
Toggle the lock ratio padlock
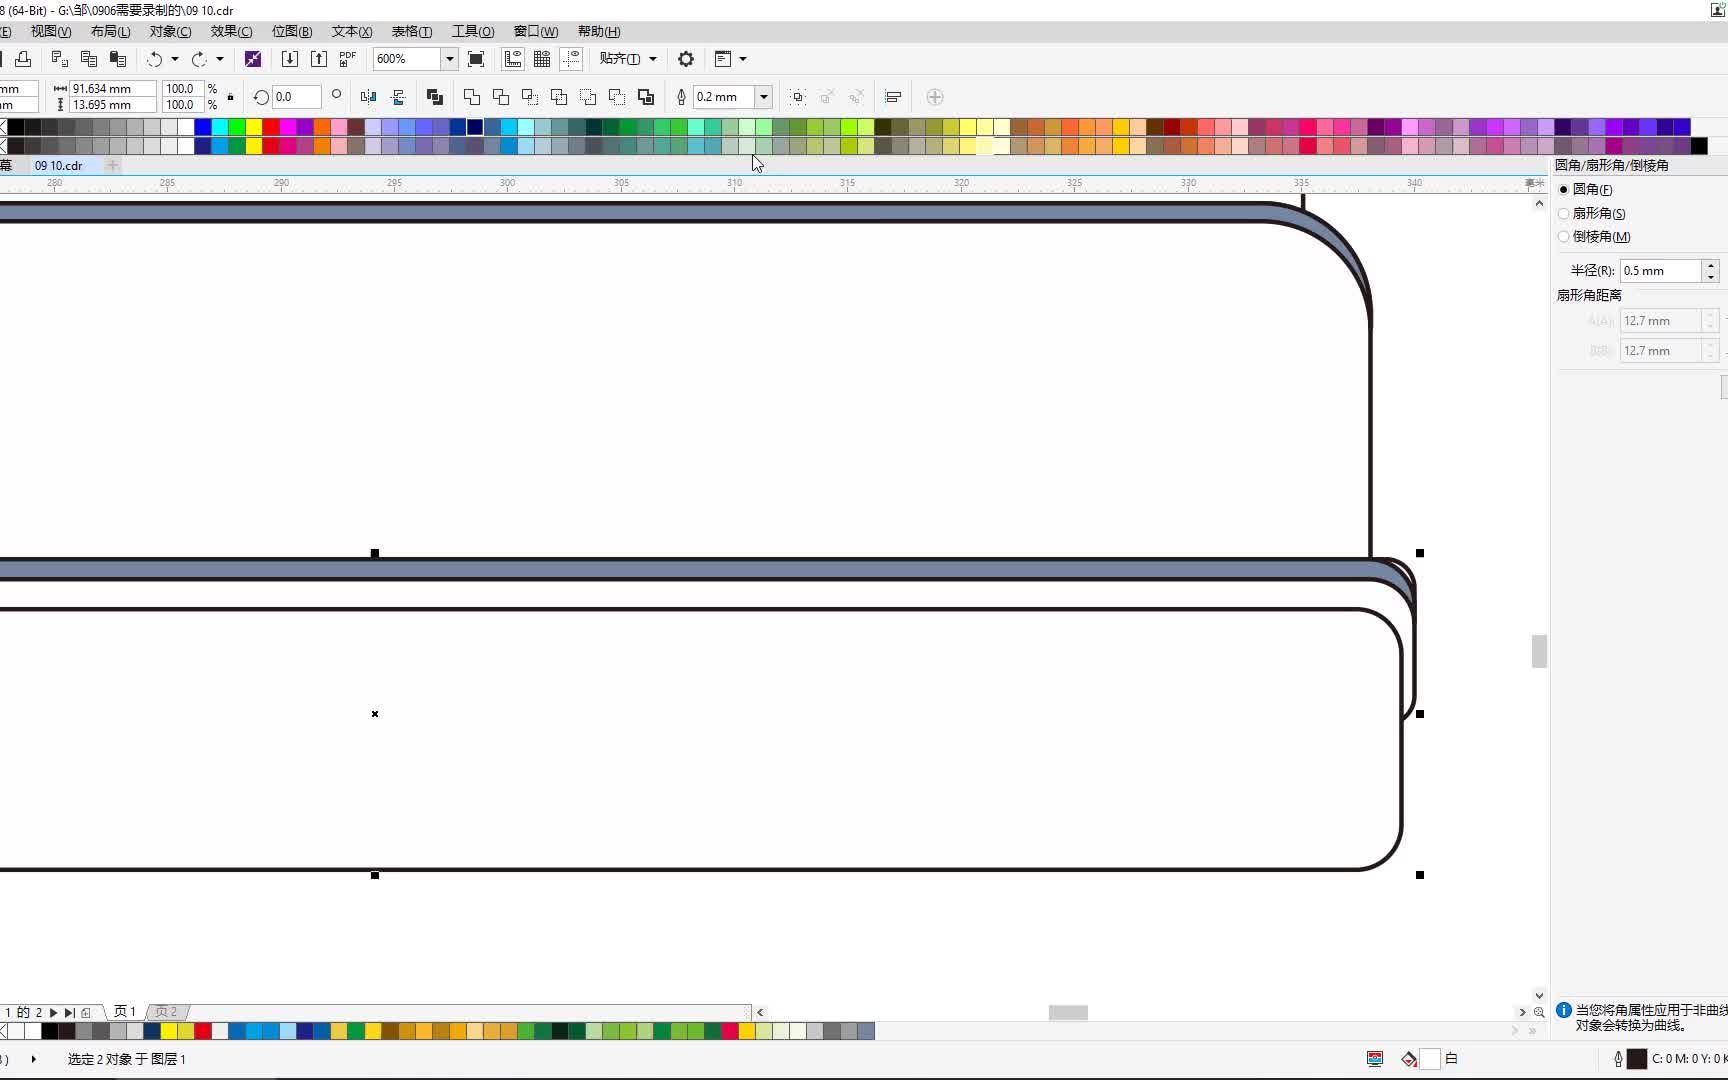pyautogui.click(x=231, y=97)
